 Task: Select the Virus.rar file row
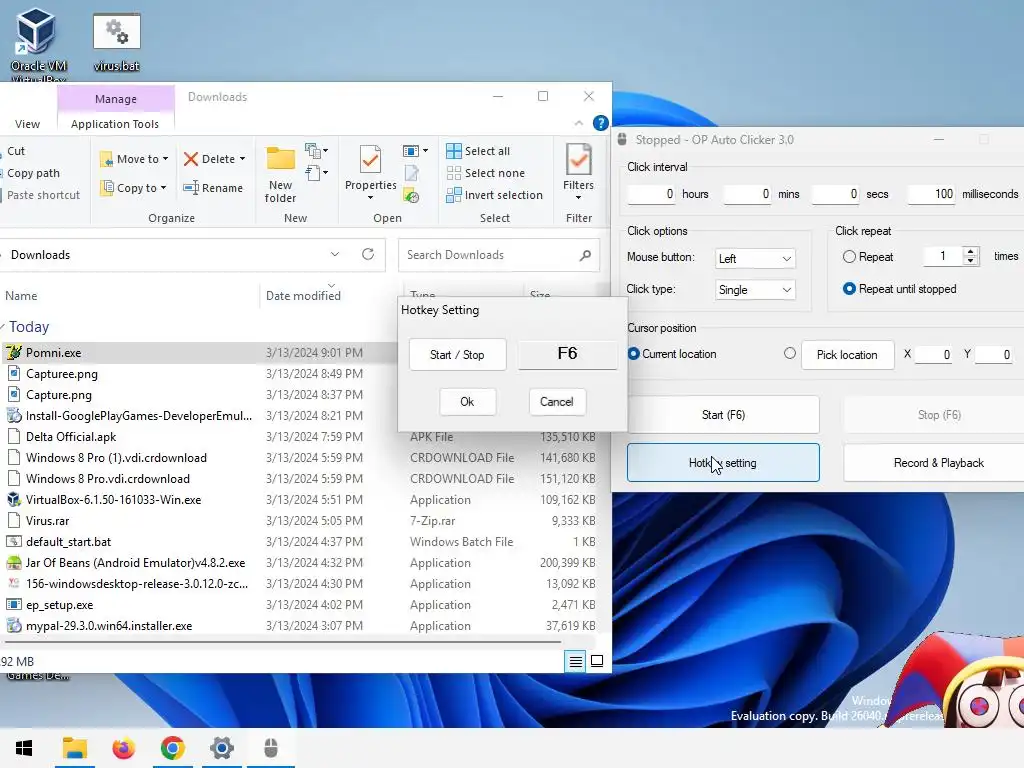pyautogui.click(x=300, y=520)
